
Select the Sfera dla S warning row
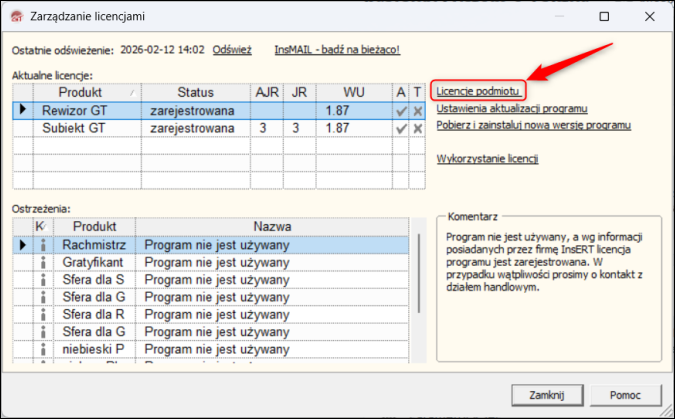[211, 280]
